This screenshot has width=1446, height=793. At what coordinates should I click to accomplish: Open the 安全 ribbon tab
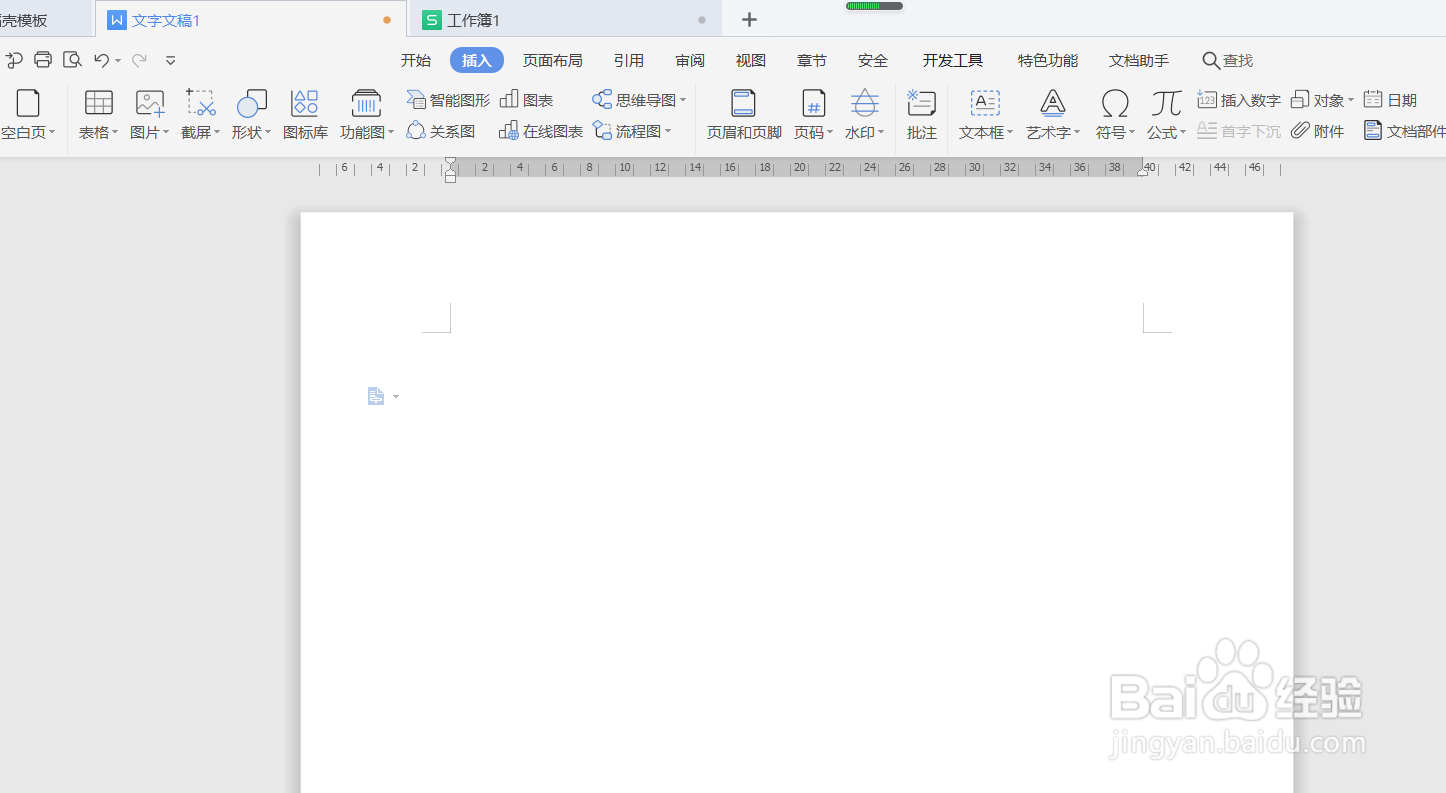(x=873, y=60)
